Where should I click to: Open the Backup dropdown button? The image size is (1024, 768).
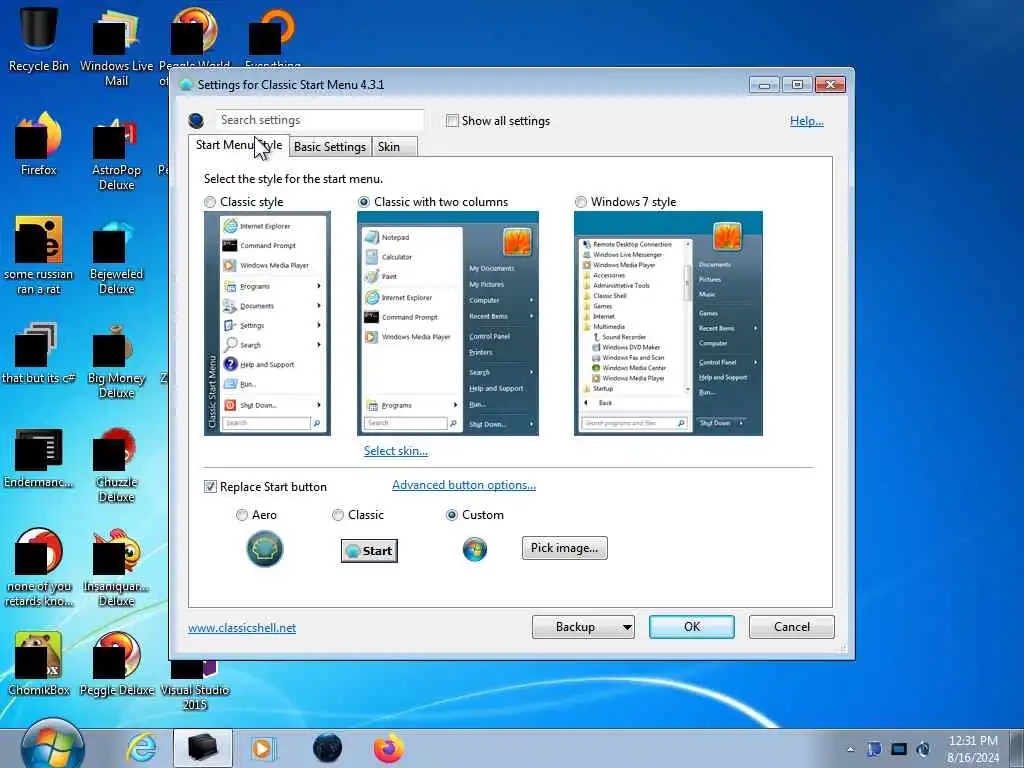[x=583, y=627]
